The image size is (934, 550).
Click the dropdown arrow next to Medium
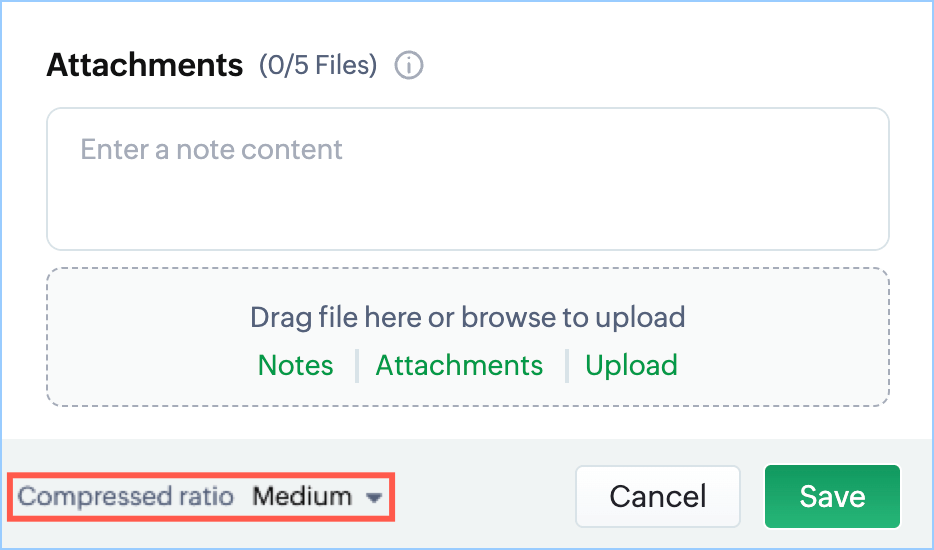(x=375, y=497)
